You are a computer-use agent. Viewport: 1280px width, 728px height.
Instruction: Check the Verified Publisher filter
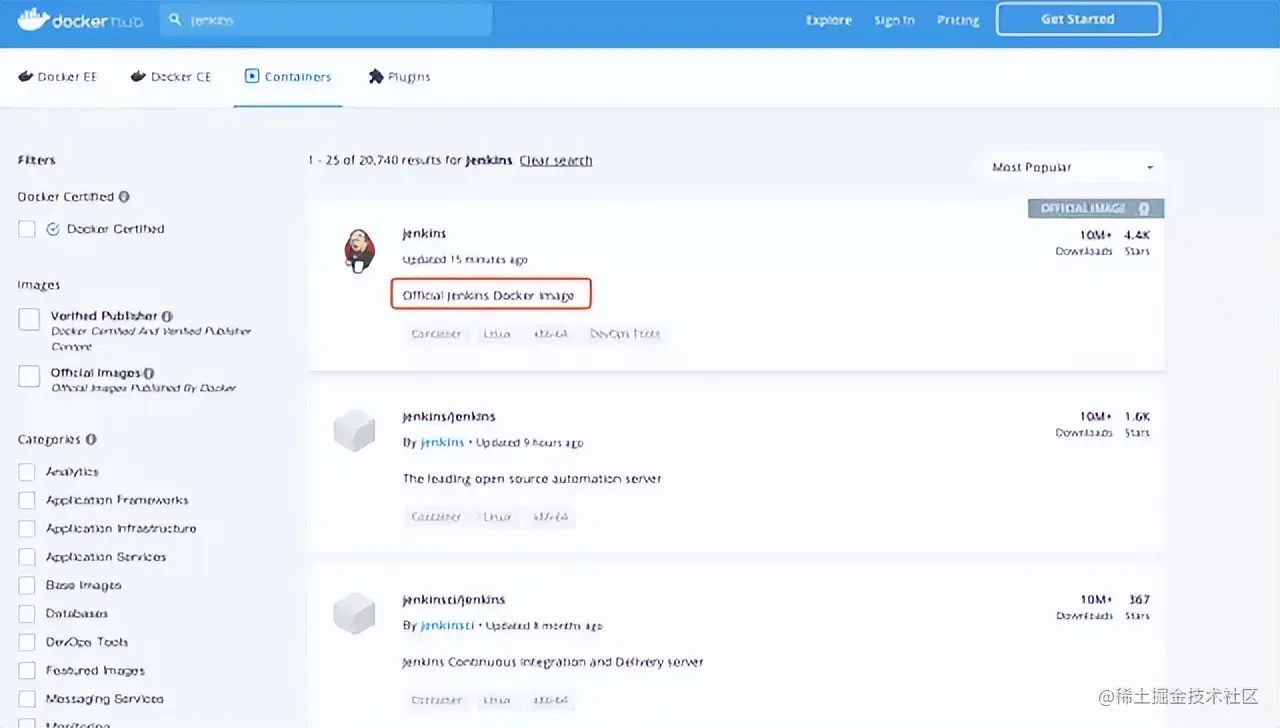pyautogui.click(x=29, y=320)
